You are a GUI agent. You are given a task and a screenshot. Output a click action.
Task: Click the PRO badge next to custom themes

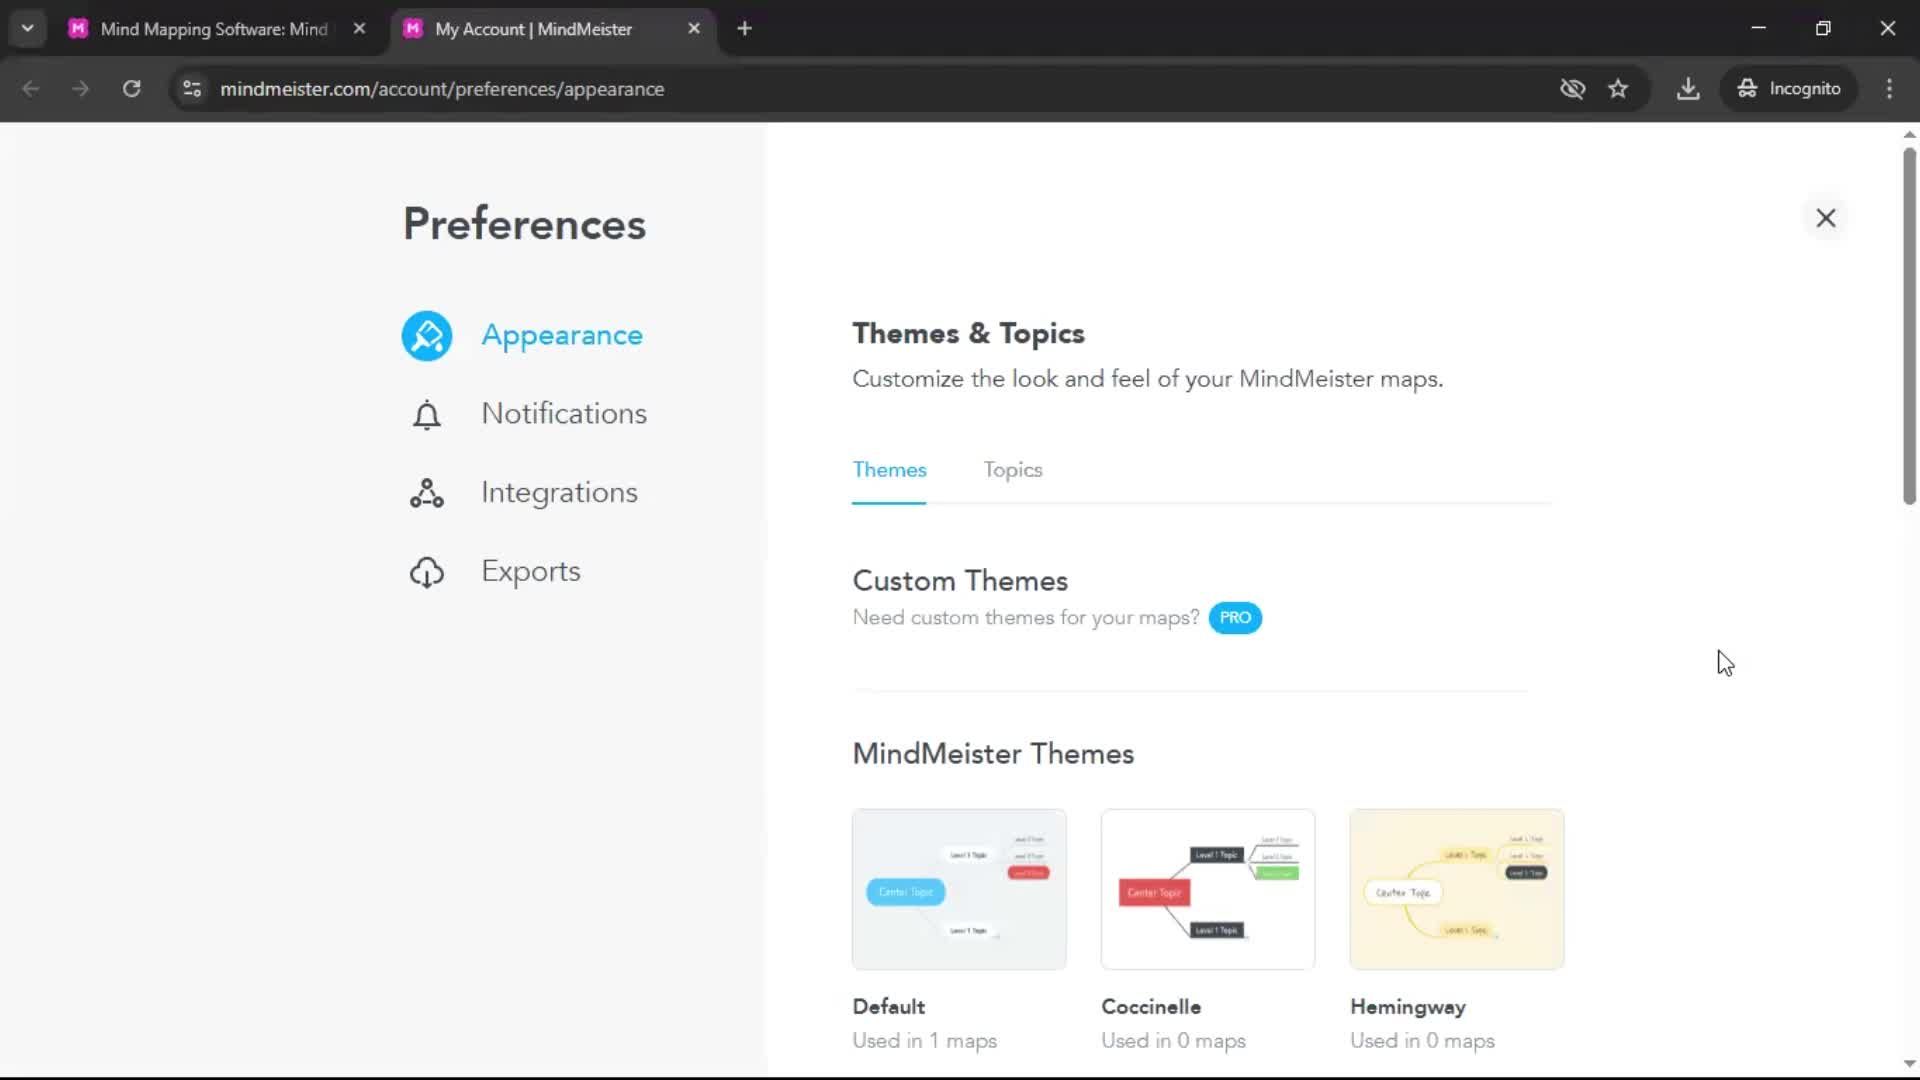click(x=1235, y=618)
